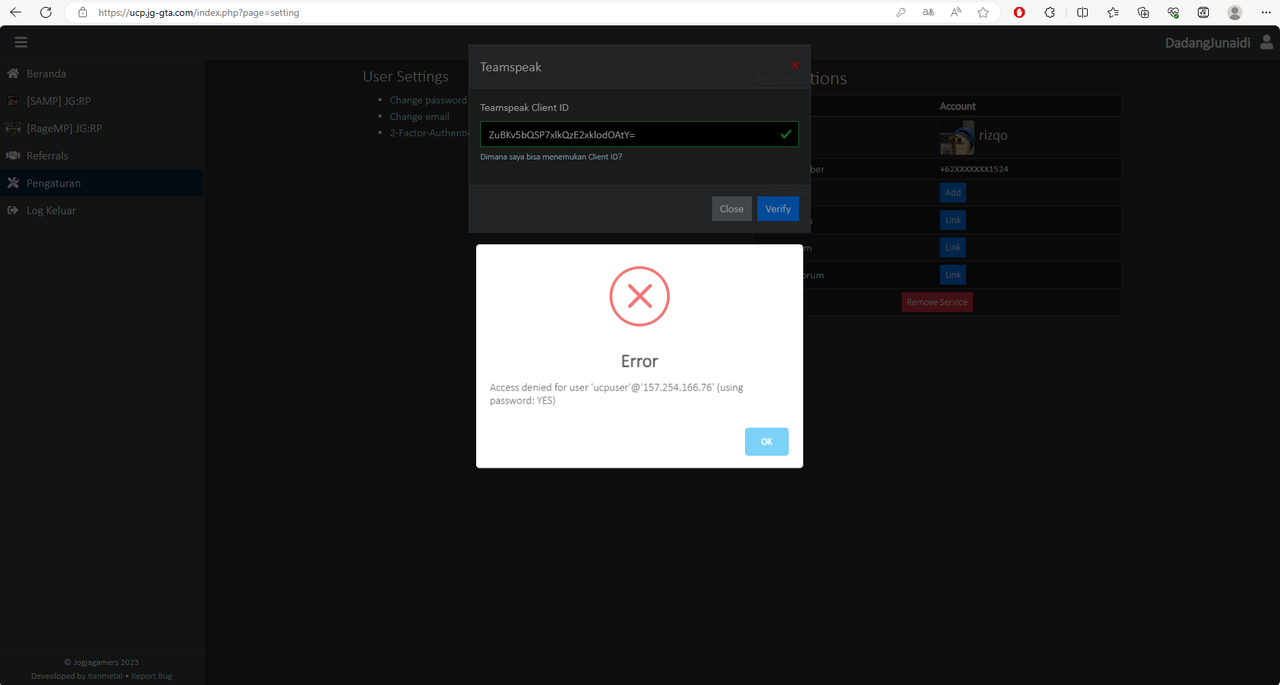
Task: Click the Add button in Associations table
Action: (x=953, y=192)
